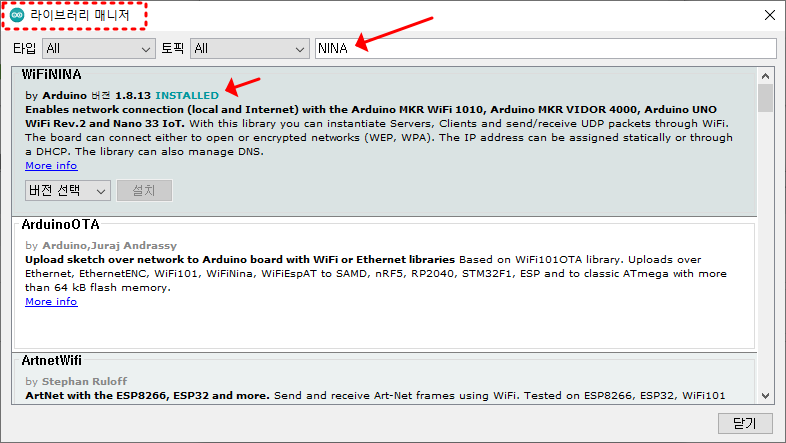Open More info link under ArduinoOTA
This screenshot has width=786, height=443.
coord(51,302)
